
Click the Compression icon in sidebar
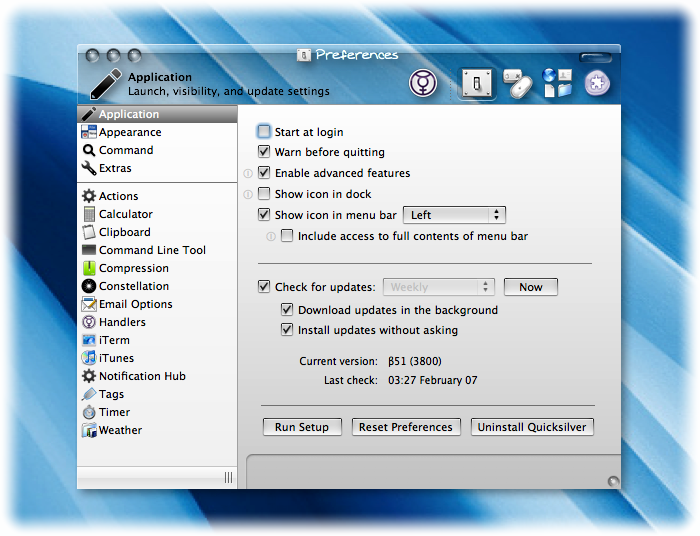[89, 268]
